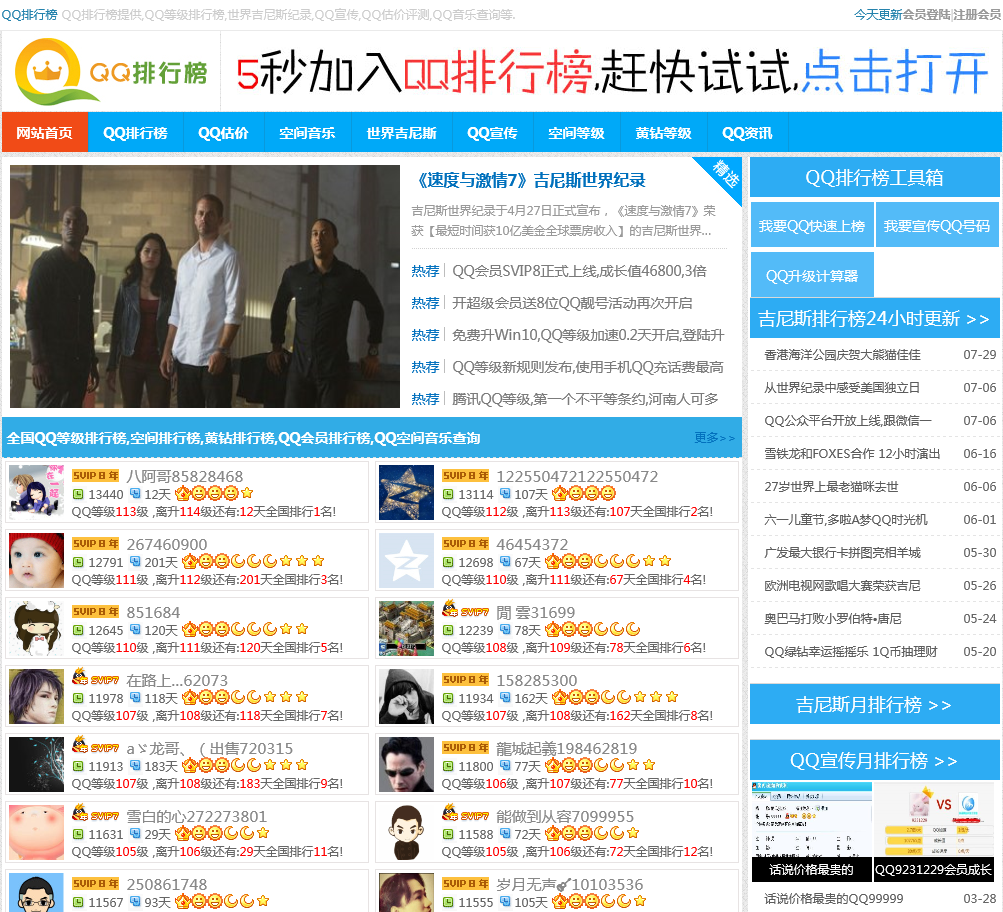Open 香港海洋公园庆贺大熊猫佳佳 article

[842, 354]
